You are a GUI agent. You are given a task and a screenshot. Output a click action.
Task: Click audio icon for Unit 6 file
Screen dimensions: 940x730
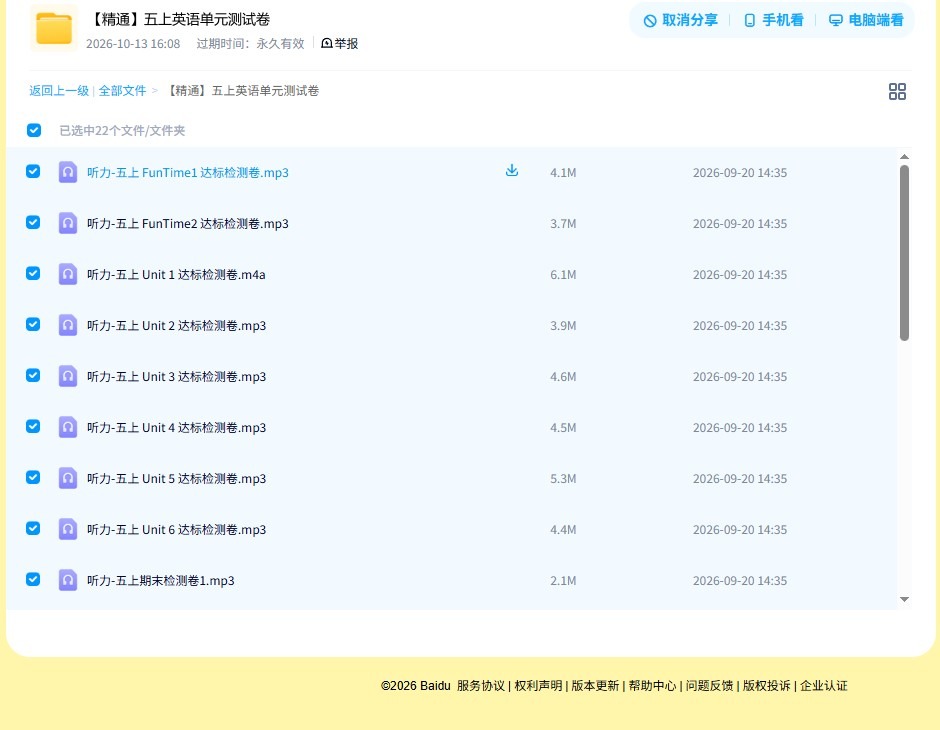click(68, 529)
